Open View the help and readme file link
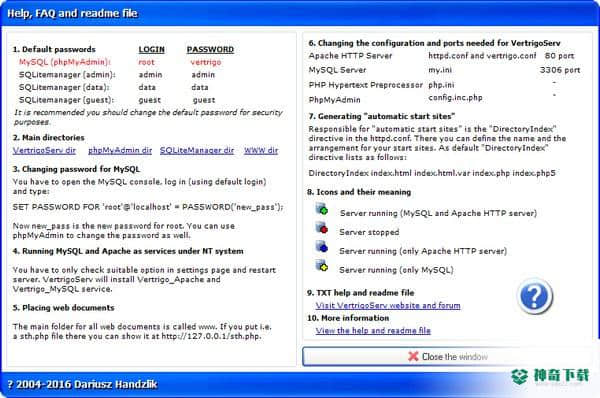The image size is (600, 398). coord(373,330)
